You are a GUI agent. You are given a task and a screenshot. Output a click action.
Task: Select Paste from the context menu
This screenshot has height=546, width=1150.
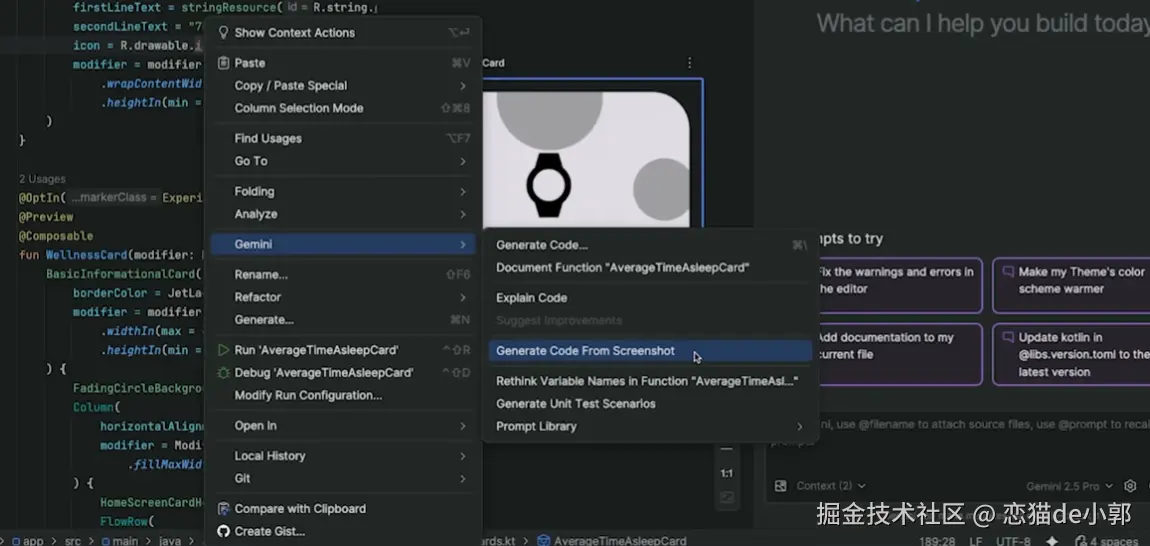pyautogui.click(x=343, y=63)
